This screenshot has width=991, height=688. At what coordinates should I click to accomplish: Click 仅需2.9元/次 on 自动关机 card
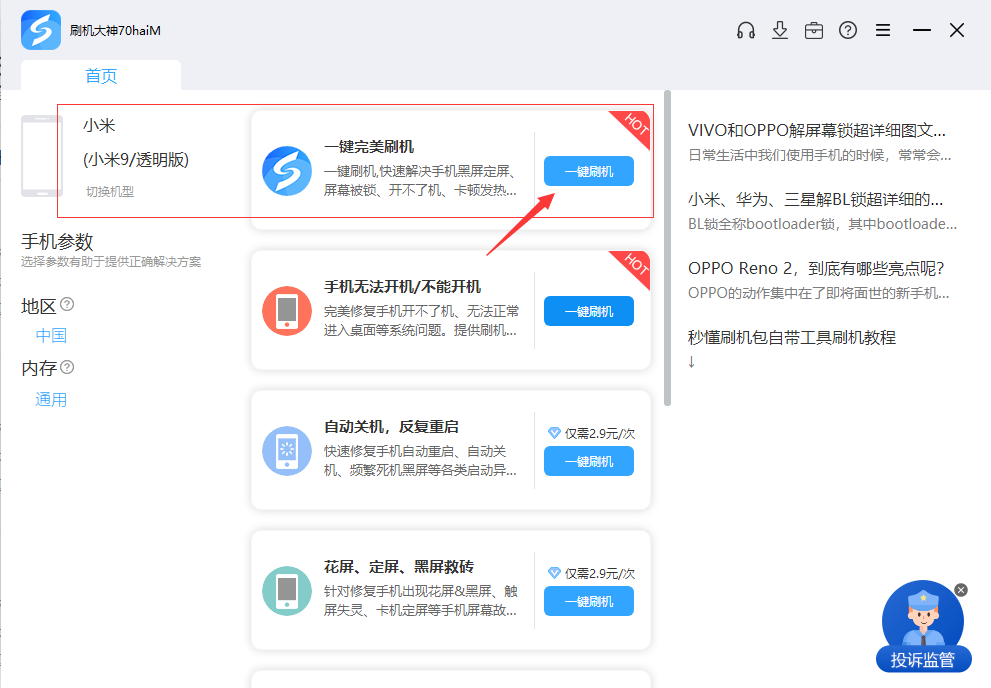coord(600,433)
